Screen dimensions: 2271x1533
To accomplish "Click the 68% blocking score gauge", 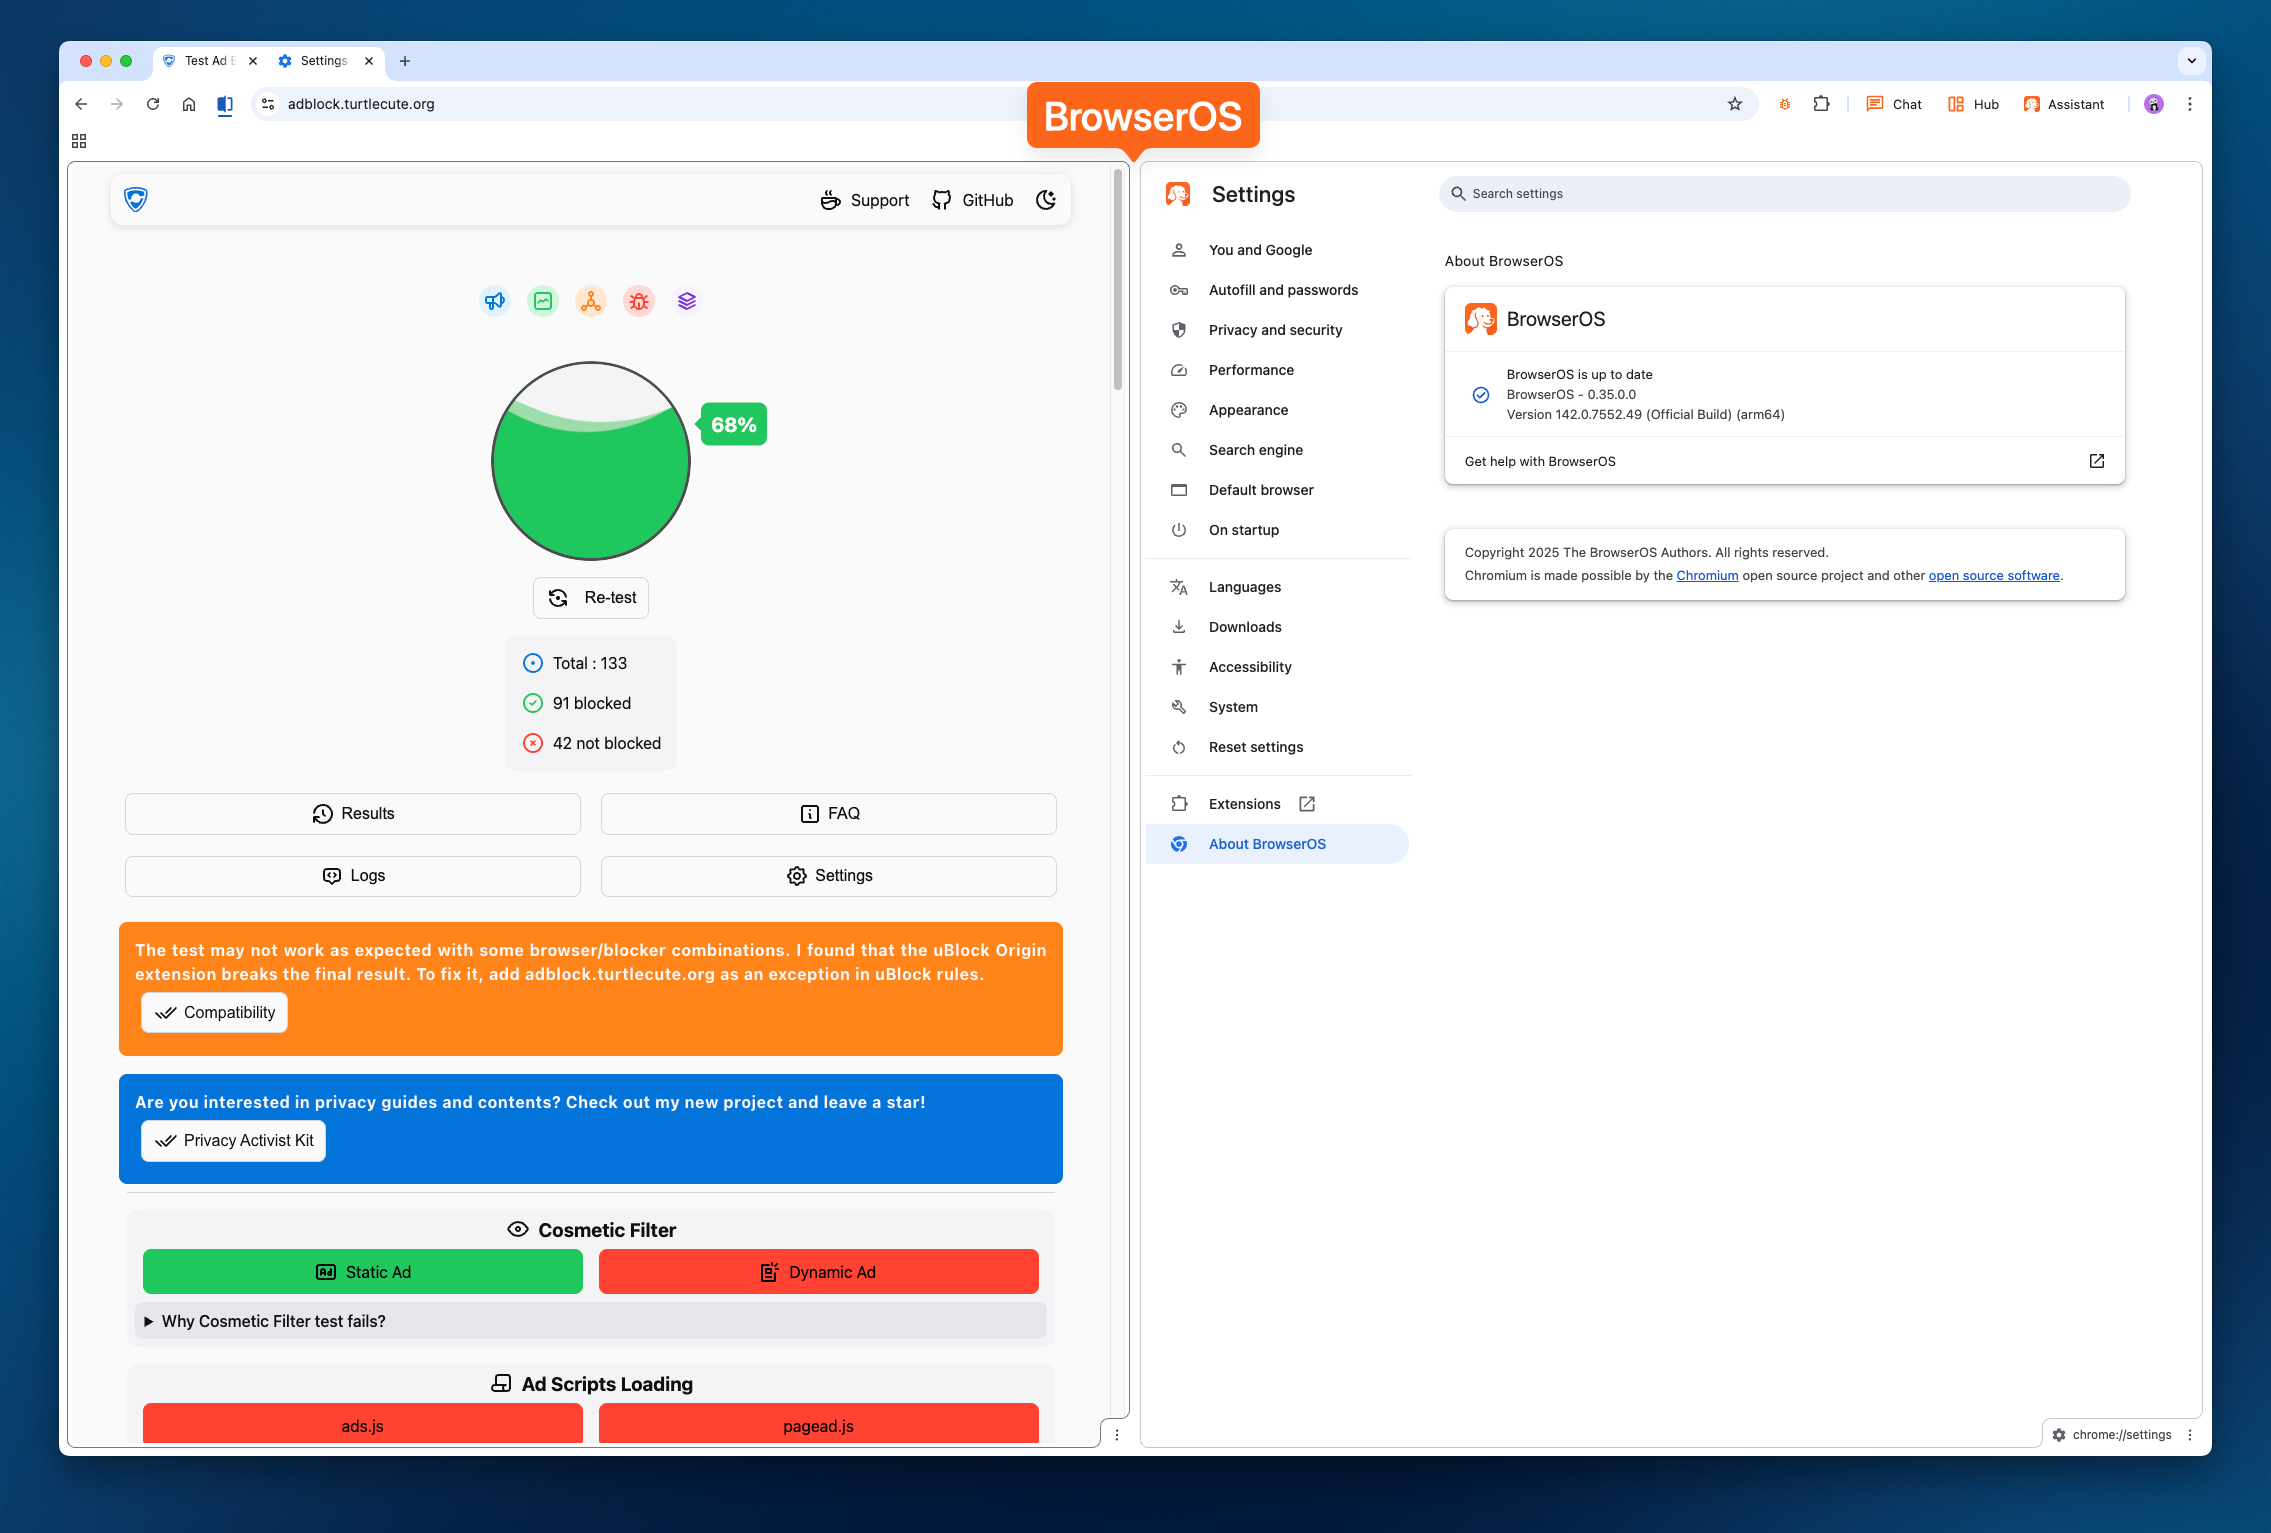I will pos(590,461).
